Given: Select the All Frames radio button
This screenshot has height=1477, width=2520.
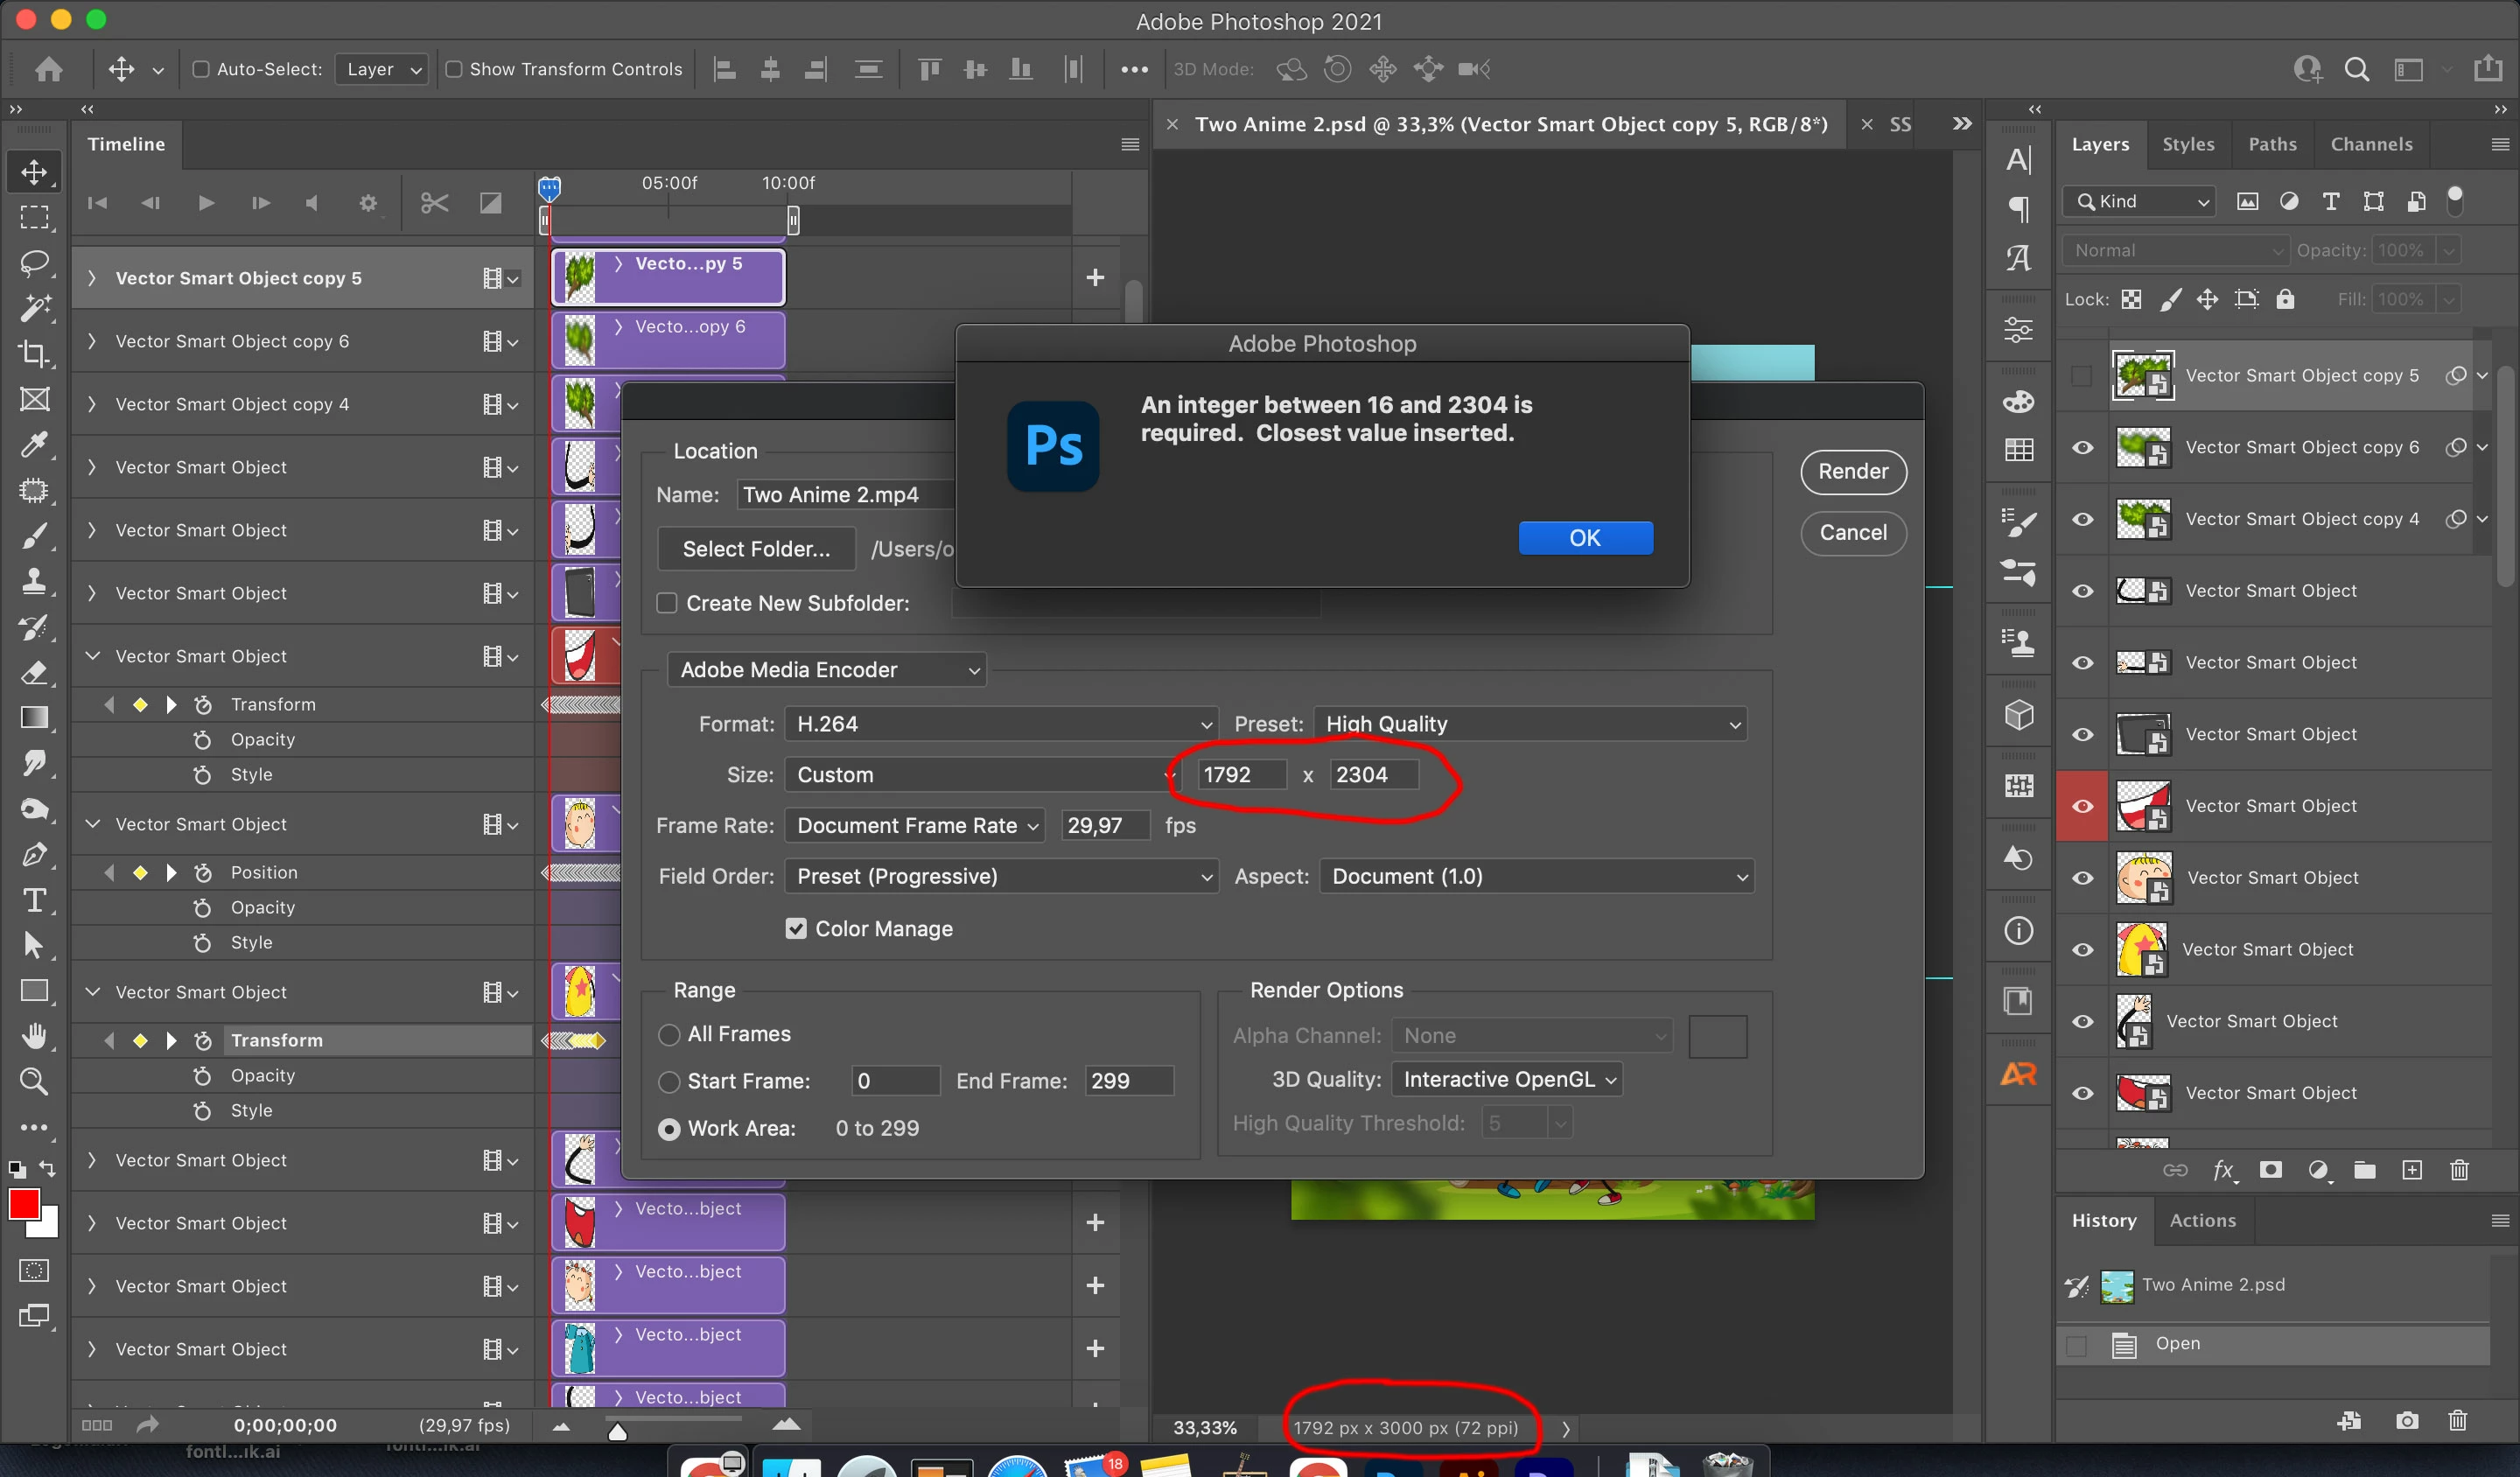Looking at the screenshot, I should 669,1034.
